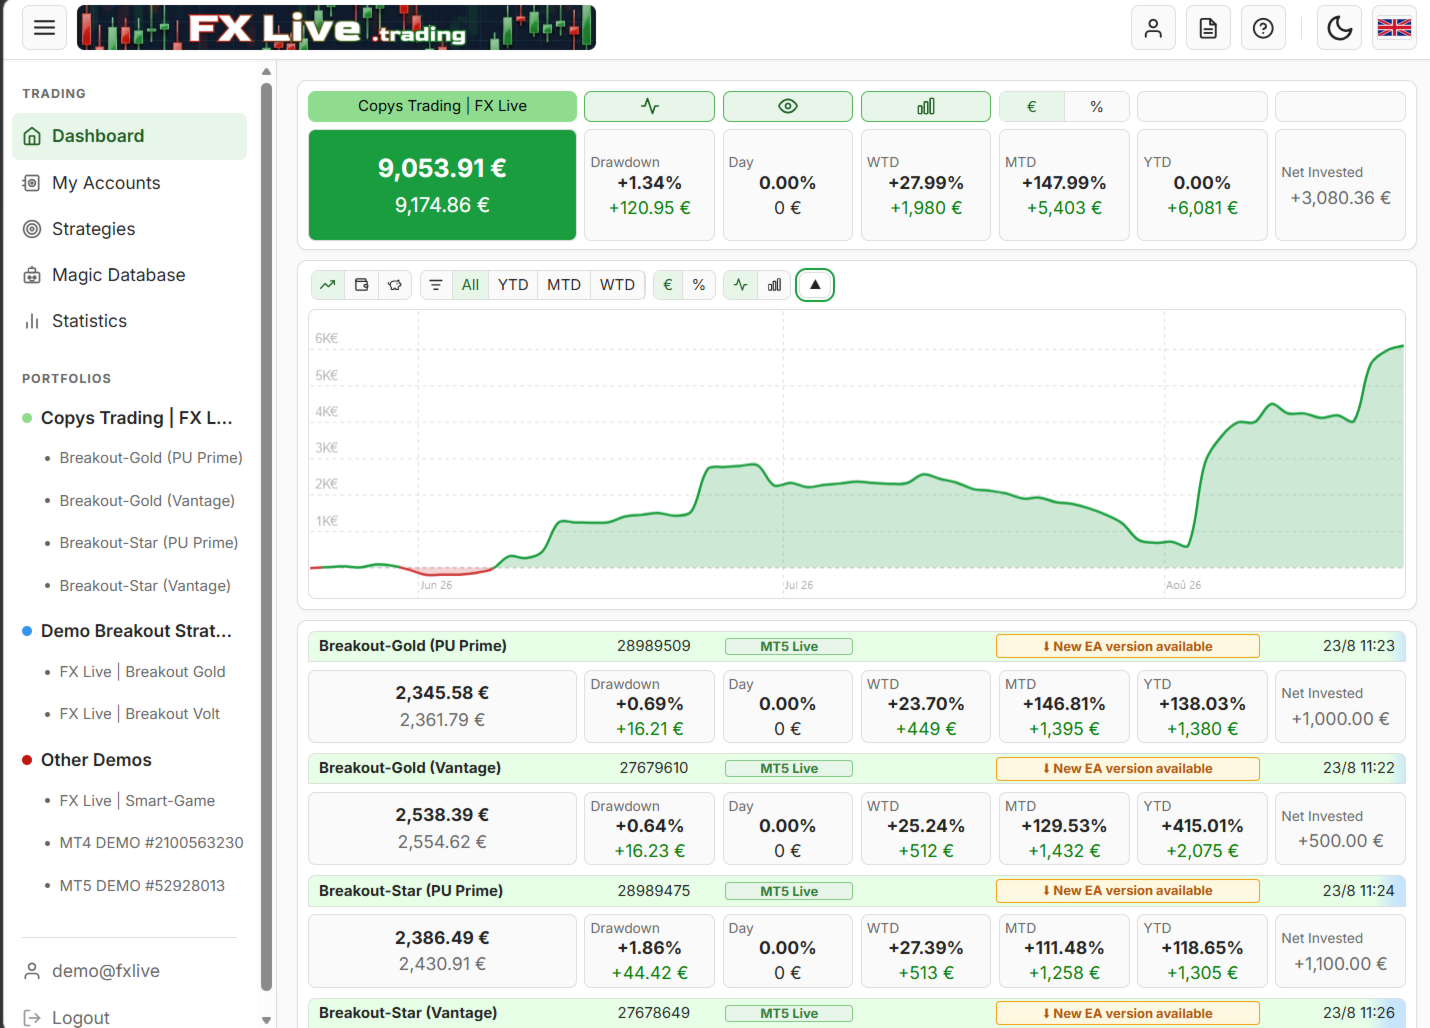Open the language flag selector

tap(1394, 28)
